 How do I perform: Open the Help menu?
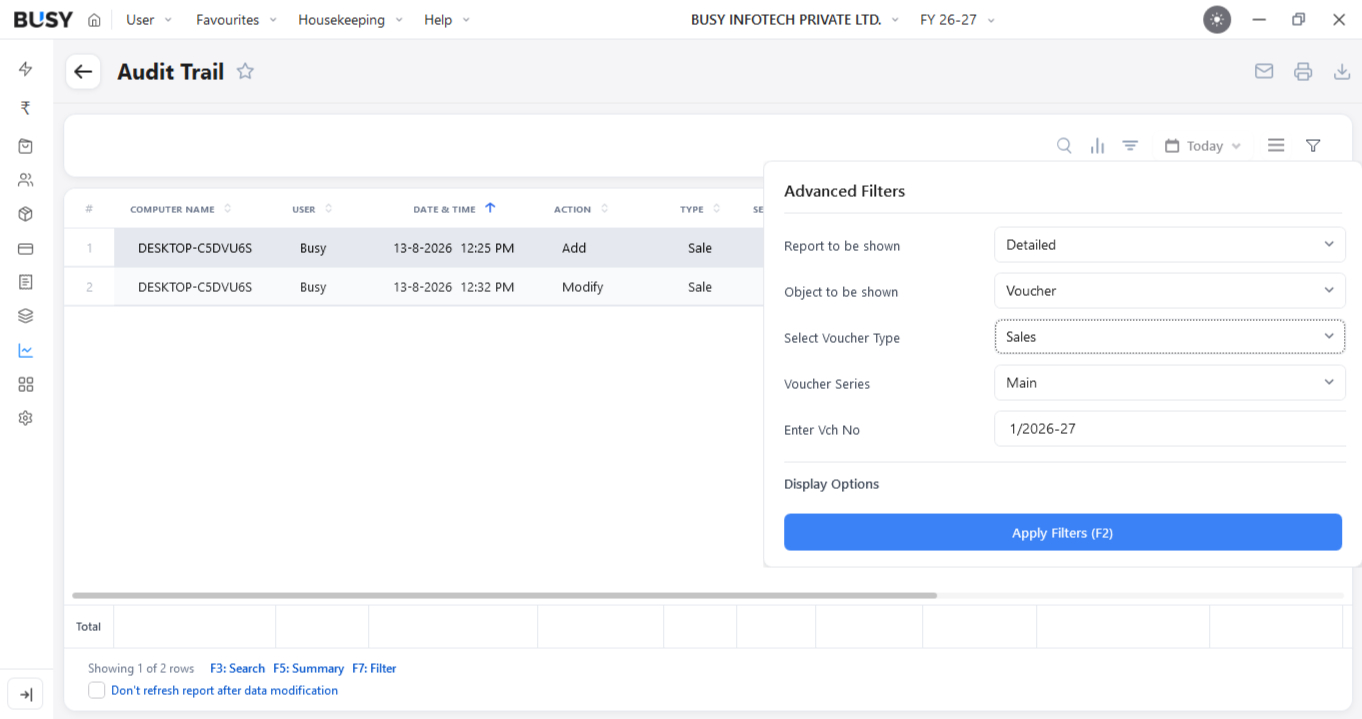point(447,20)
